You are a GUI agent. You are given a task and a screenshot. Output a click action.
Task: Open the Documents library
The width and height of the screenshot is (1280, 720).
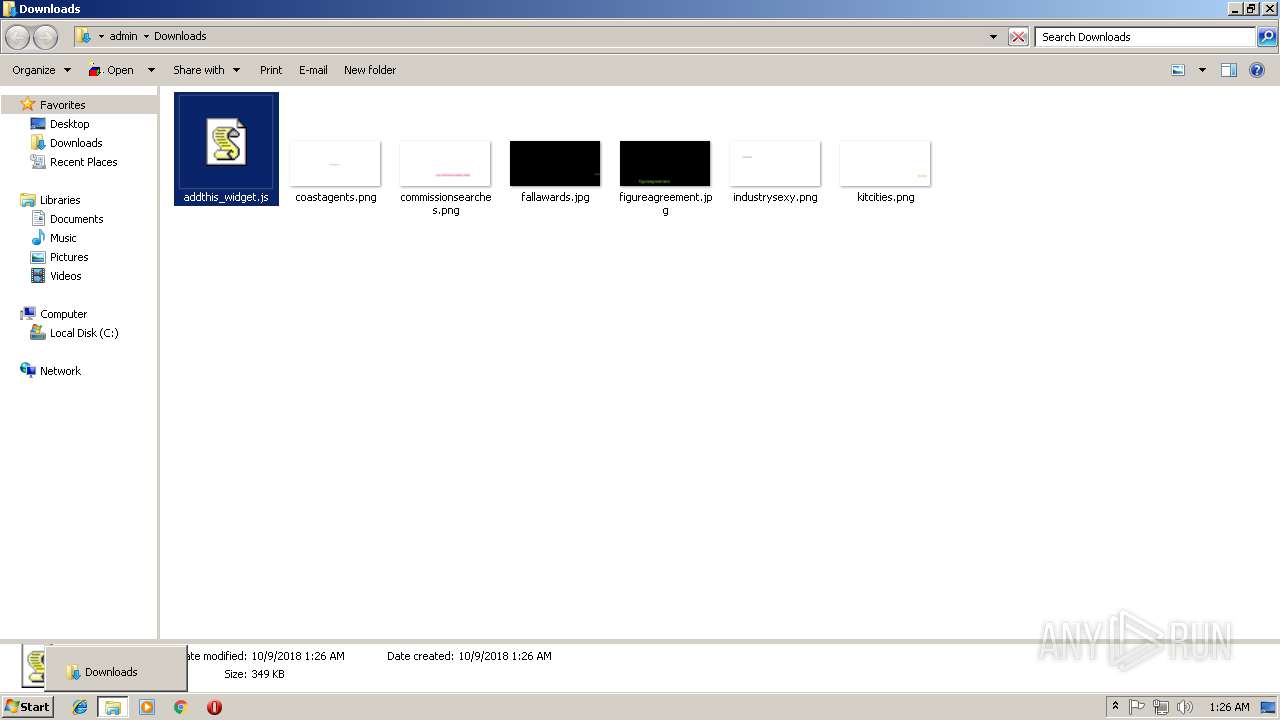click(x=76, y=219)
